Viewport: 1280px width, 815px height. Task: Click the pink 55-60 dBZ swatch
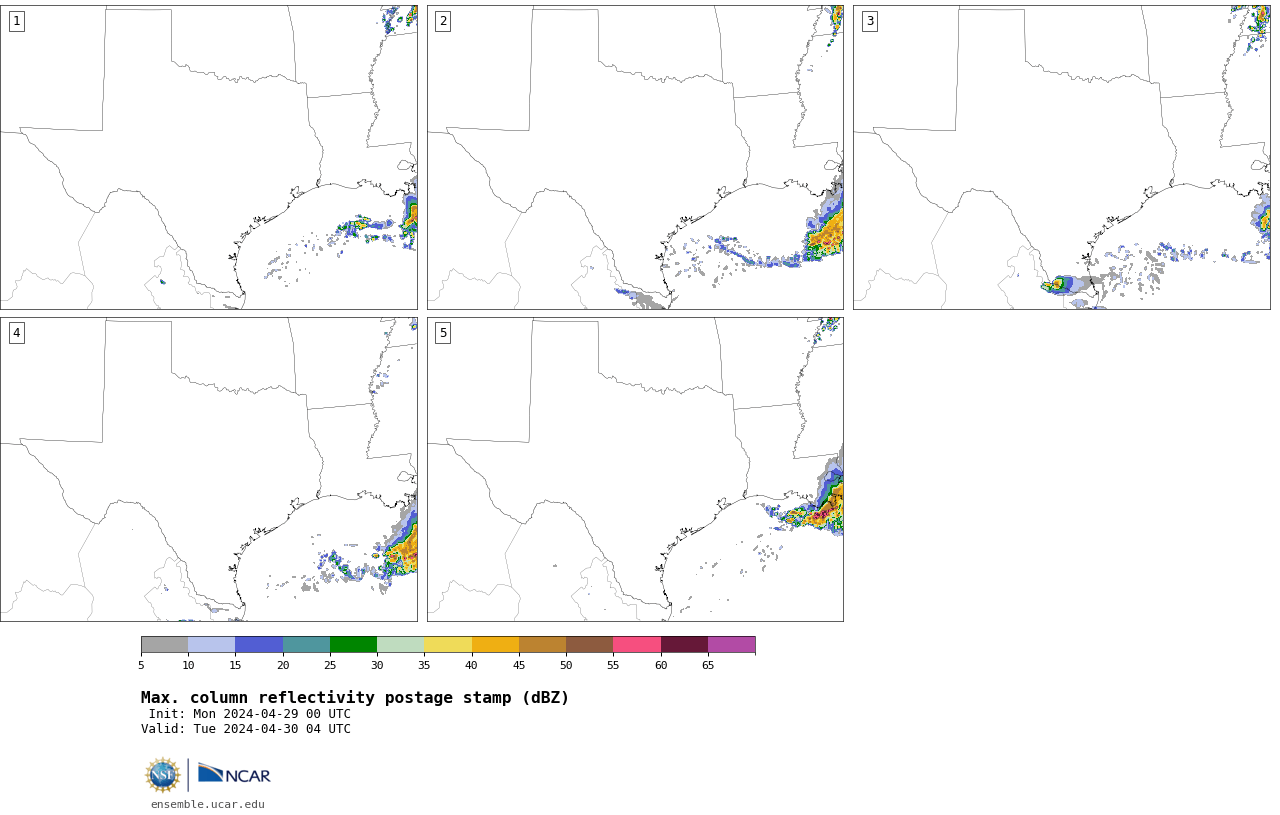tap(637, 644)
